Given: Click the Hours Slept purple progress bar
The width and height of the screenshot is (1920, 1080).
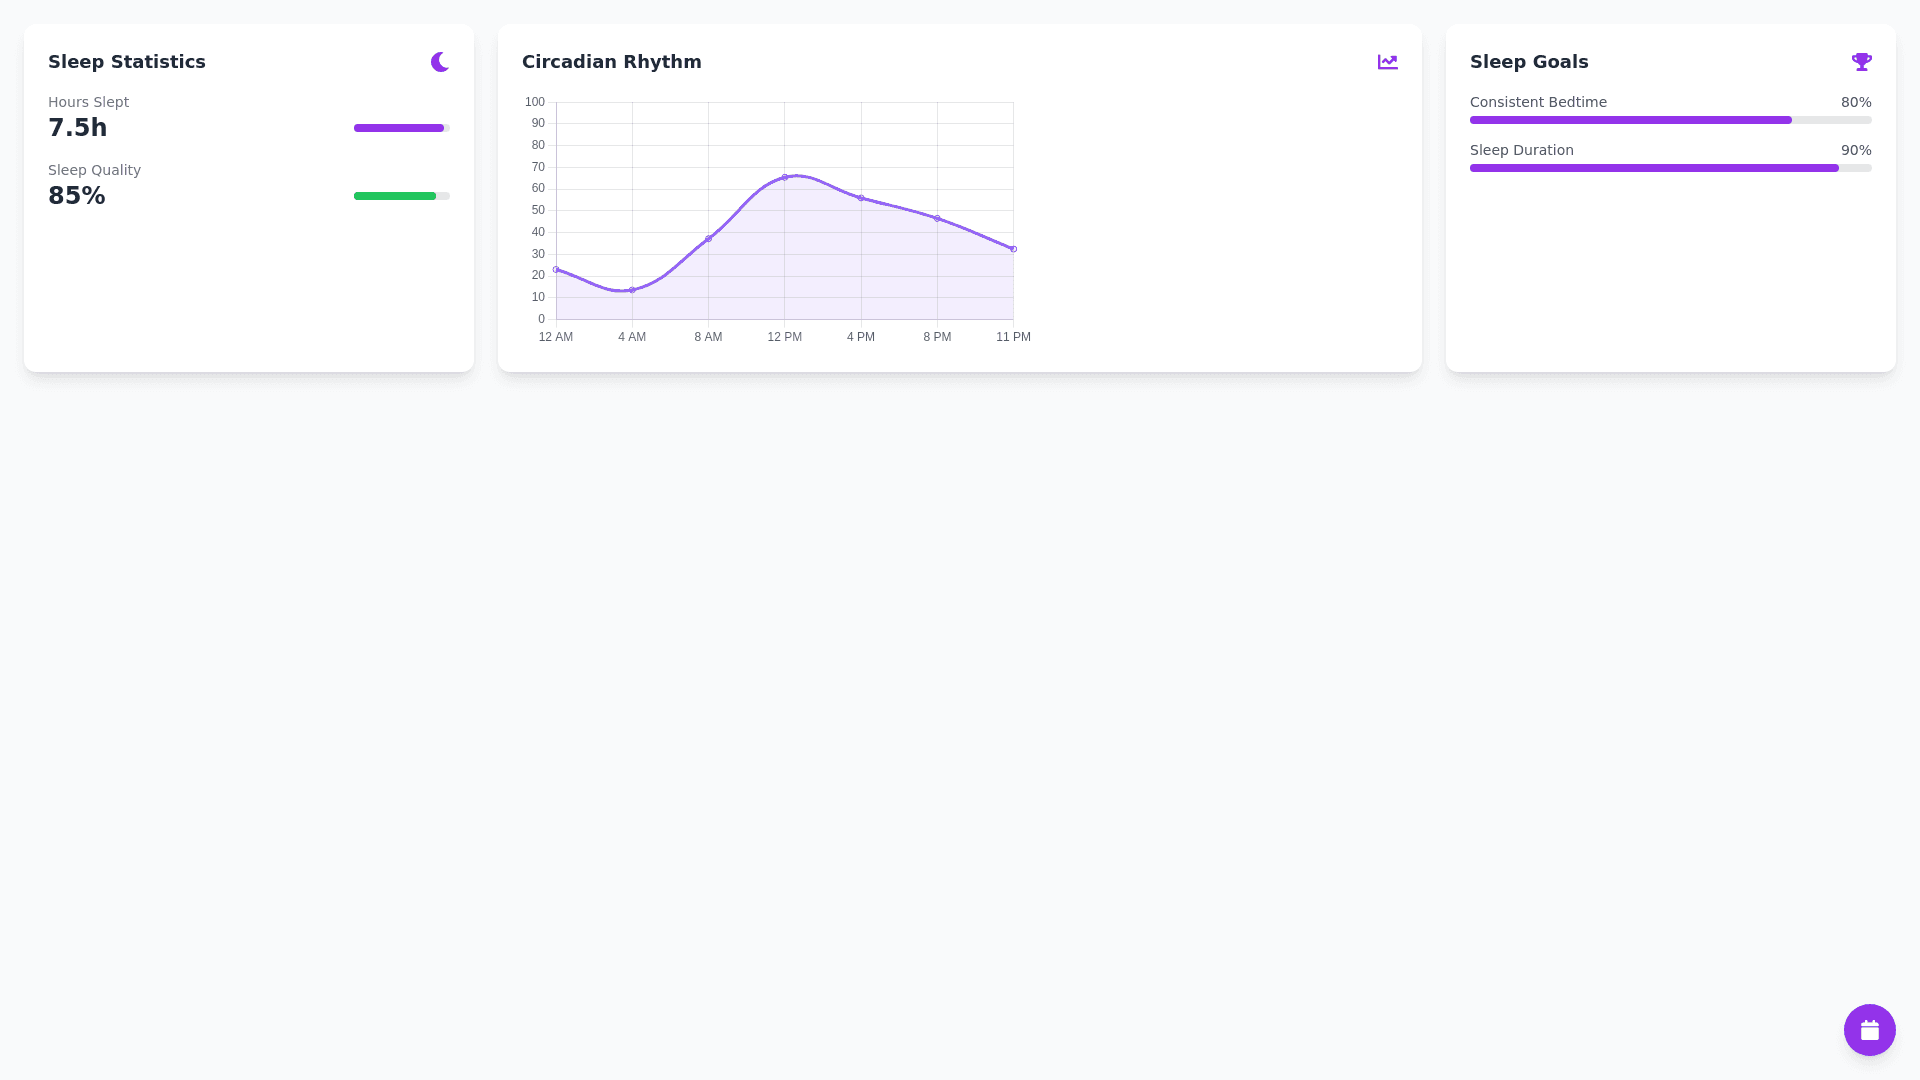Looking at the screenshot, I should coord(400,128).
